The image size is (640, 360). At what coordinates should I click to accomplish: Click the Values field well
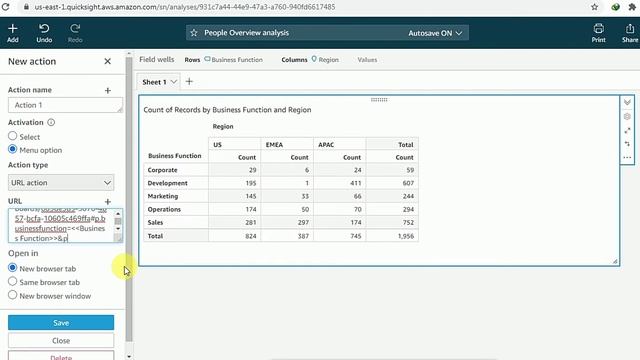pyautogui.click(x=367, y=60)
